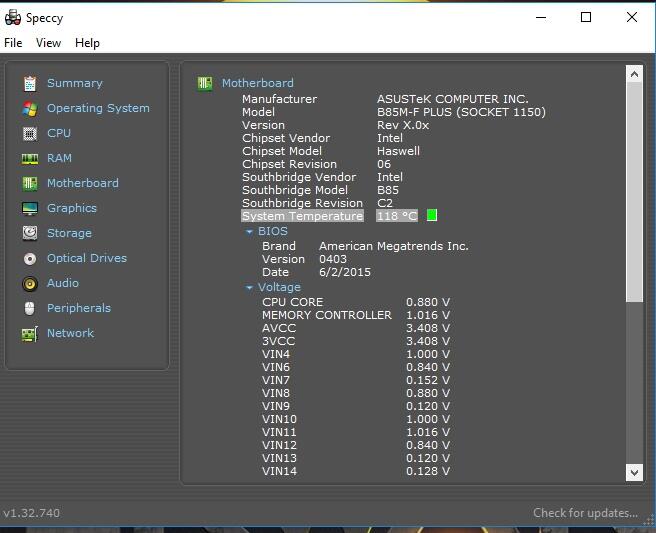
Task: Click the Southbridge Model value B85
Action: click(x=388, y=190)
